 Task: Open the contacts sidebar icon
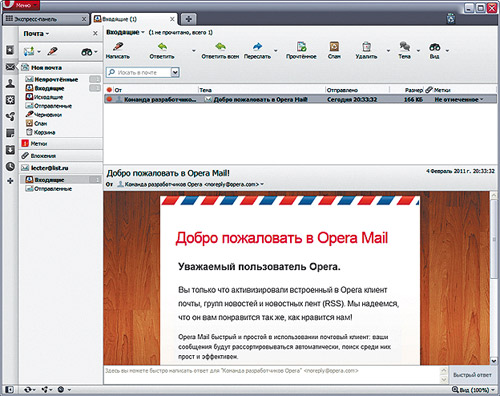(10, 83)
